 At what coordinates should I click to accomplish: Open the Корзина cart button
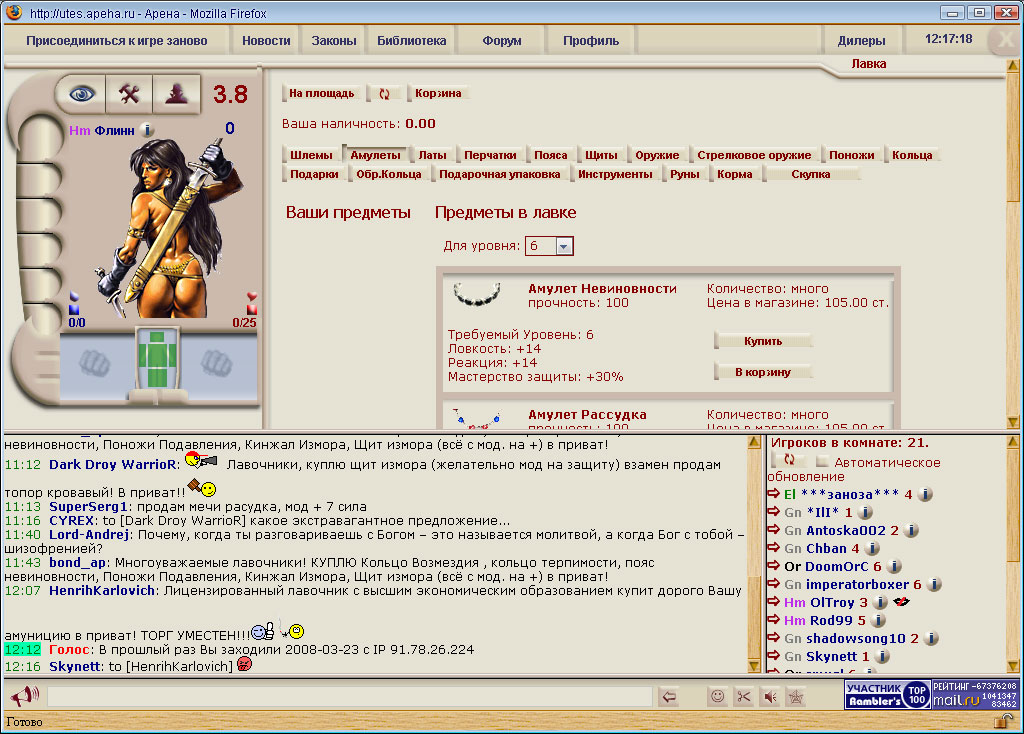click(438, 93)
